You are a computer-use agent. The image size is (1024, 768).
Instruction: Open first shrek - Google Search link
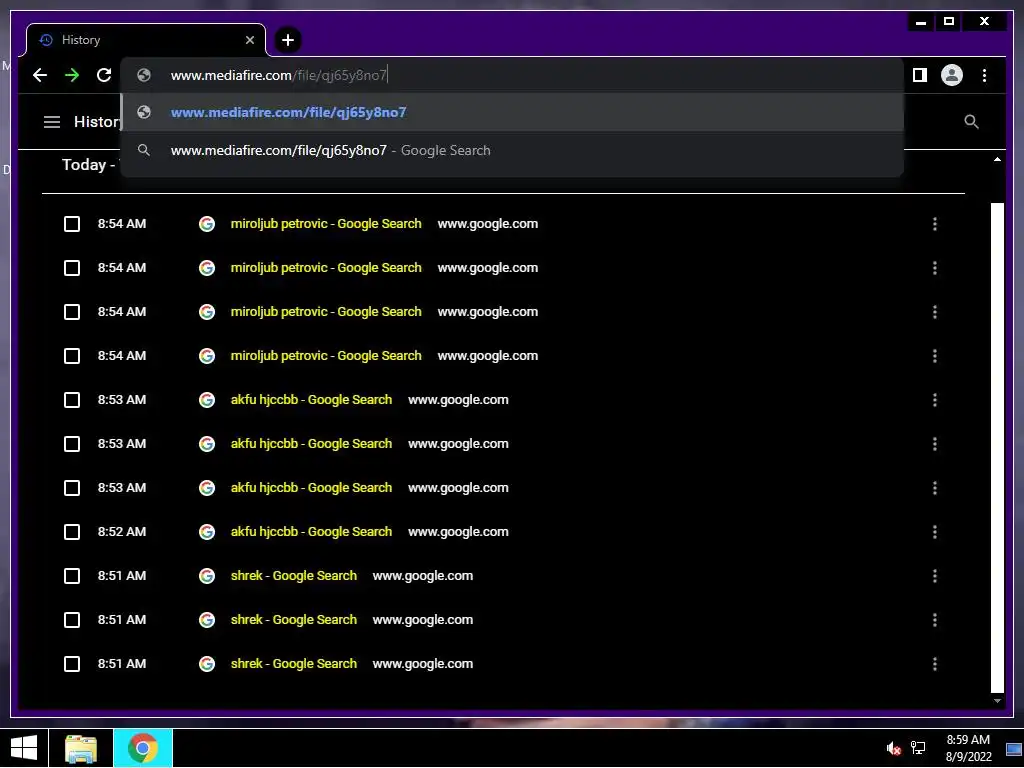(x=293, y=576)
